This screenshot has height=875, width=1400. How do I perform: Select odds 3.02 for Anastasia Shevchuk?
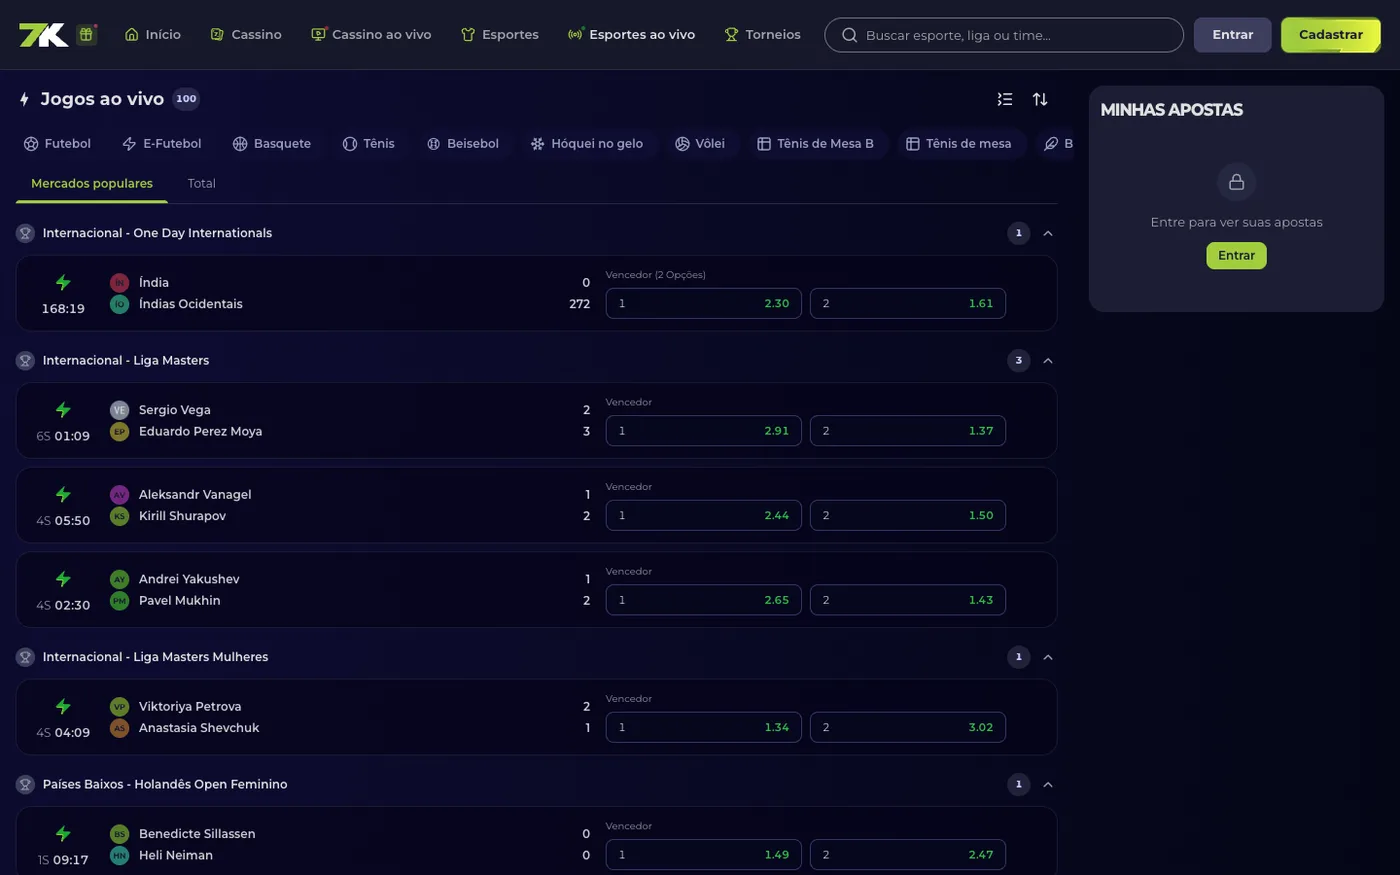point(908,728)
